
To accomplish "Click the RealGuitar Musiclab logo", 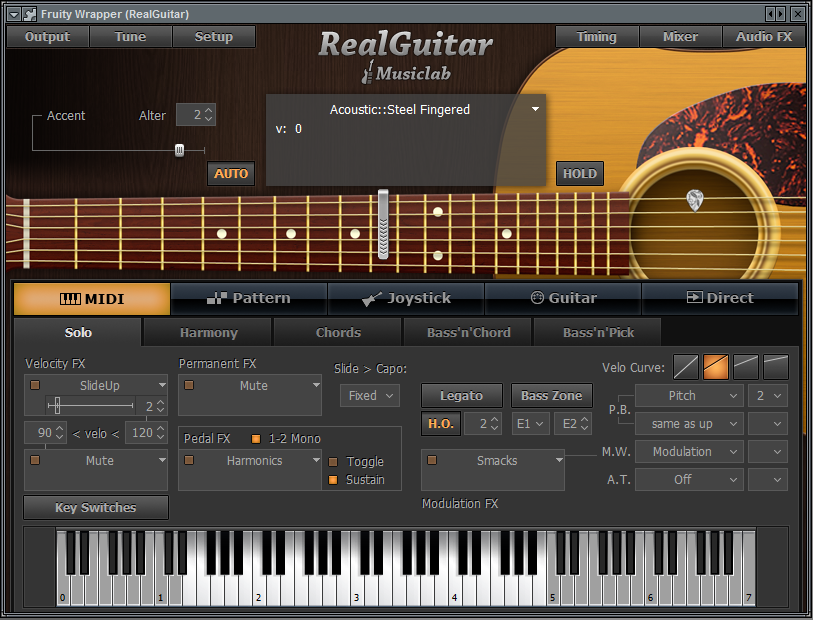I will point(405,56).
